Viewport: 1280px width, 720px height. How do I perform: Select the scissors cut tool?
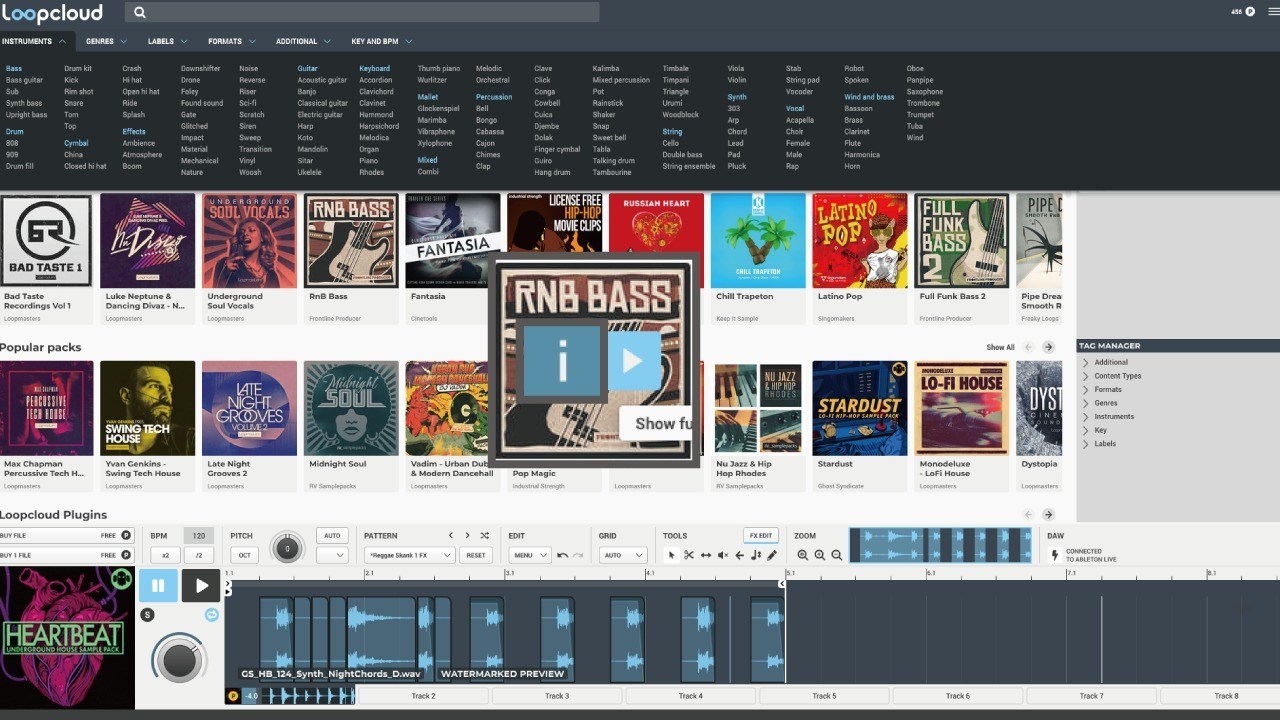(689, 555)
